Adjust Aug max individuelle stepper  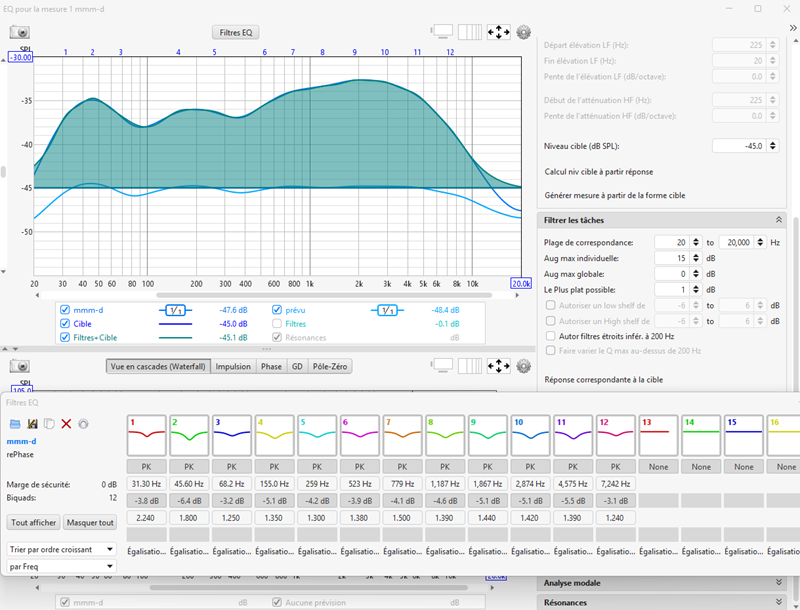[696, 258]
